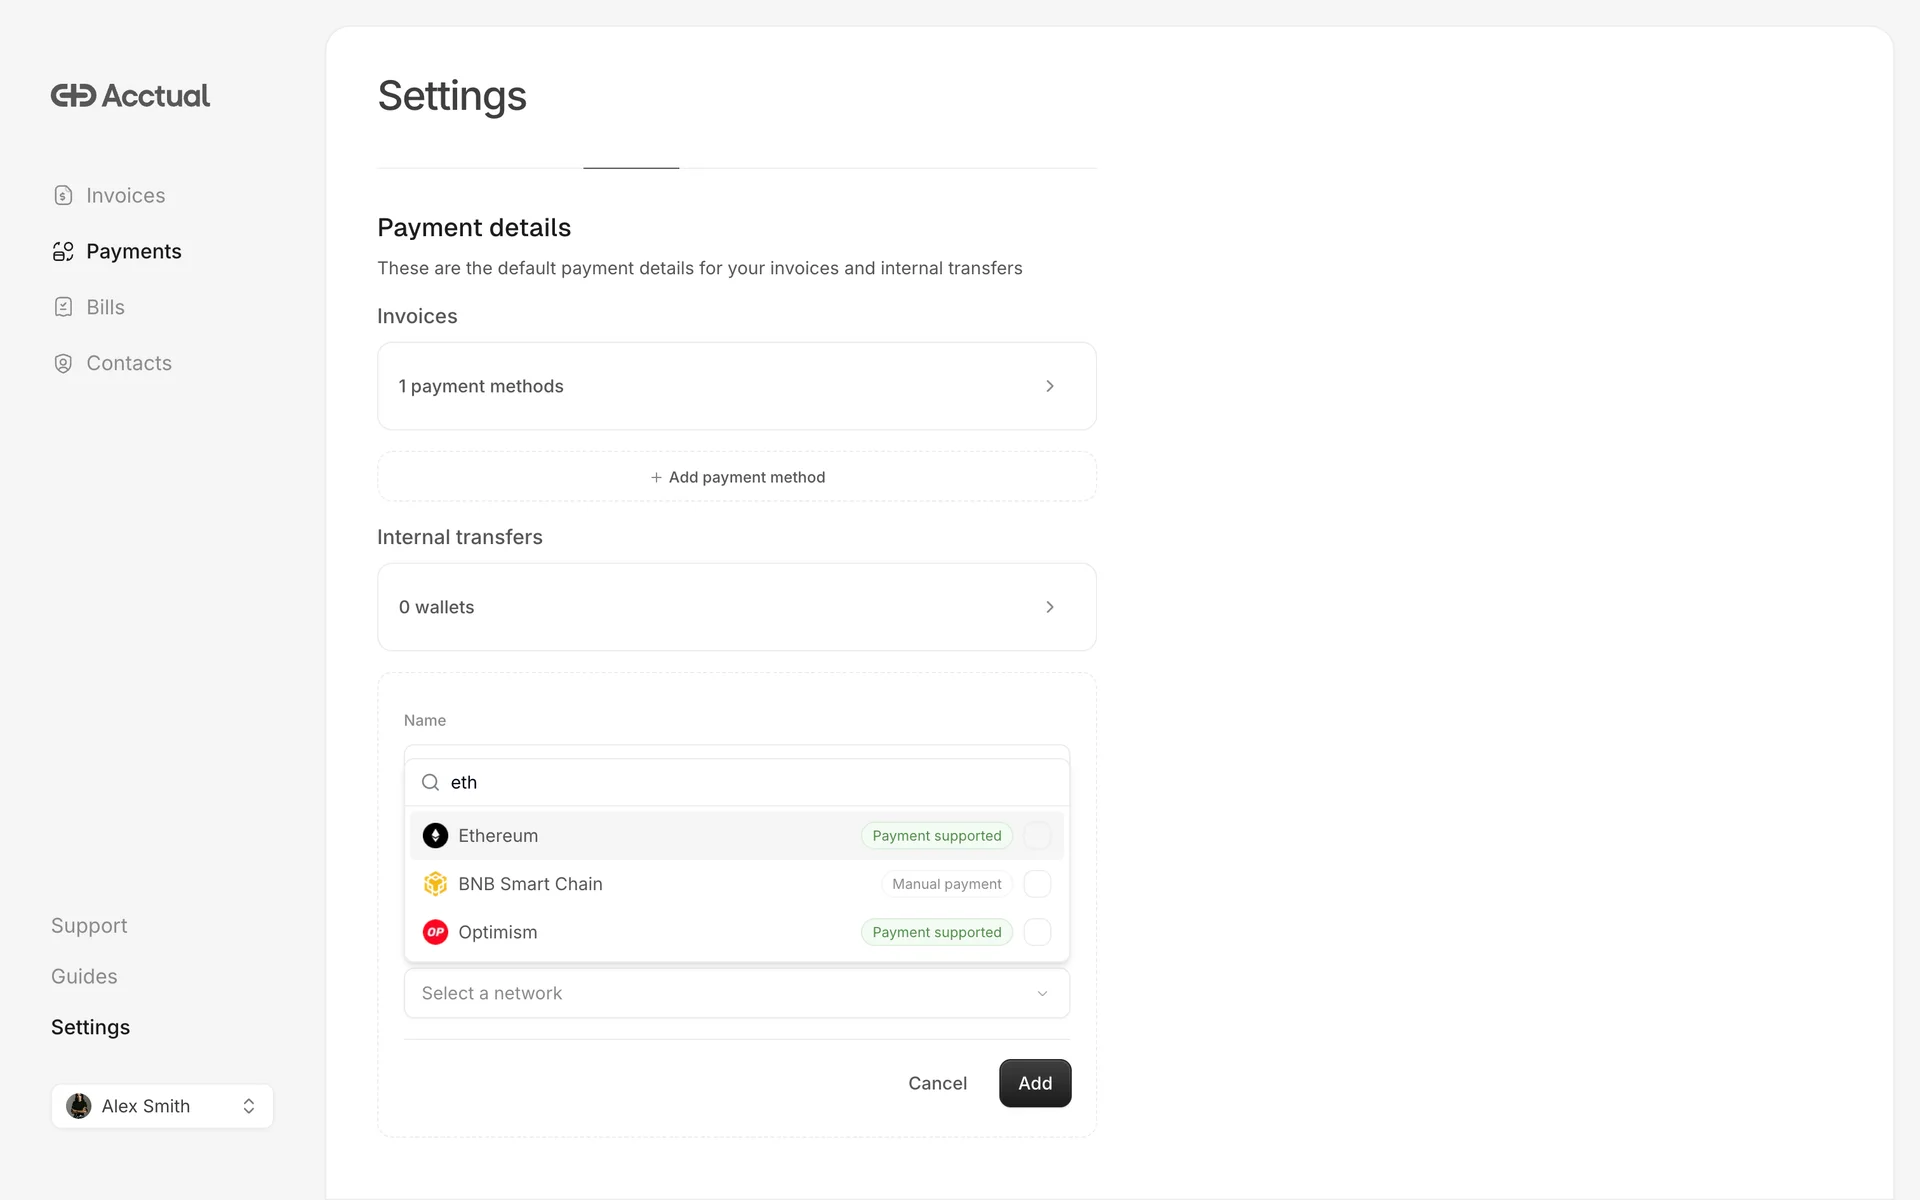Image resolution: width=1920 pixels, height=1200 pixels.
Task: Check the Optimism network checkbox
Action: point(1037,932)
